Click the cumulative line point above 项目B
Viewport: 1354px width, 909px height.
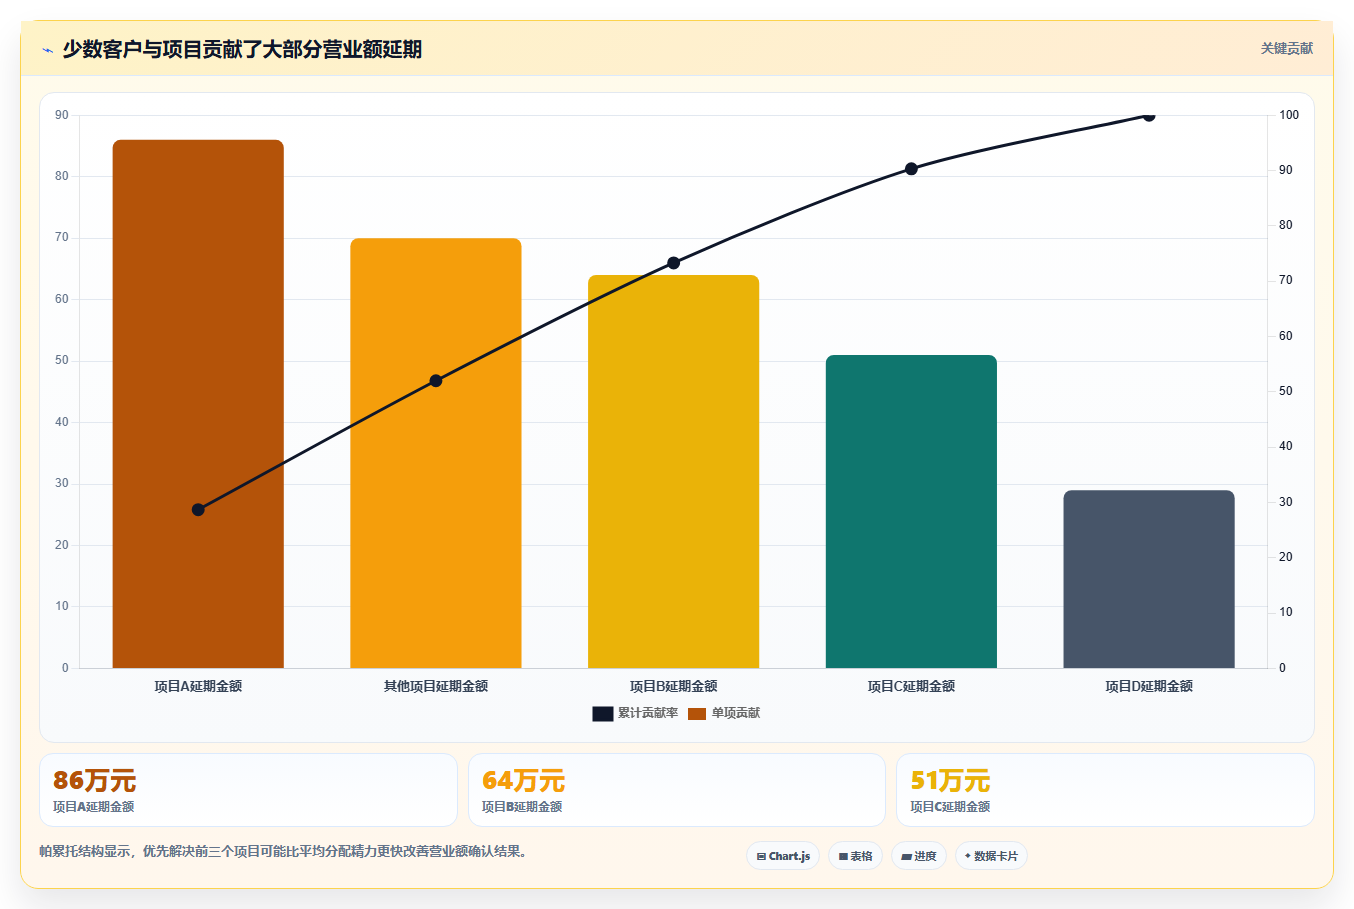[673, 263]
